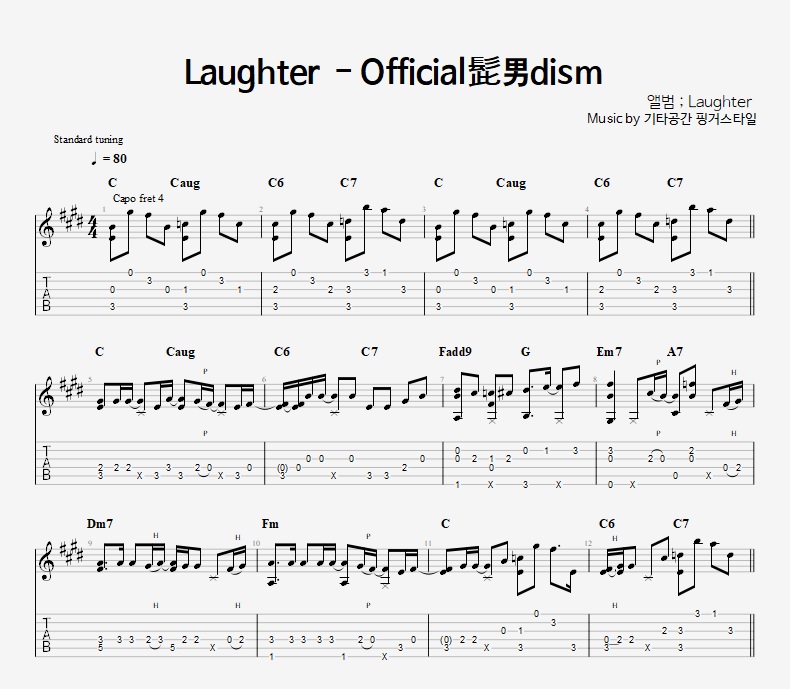
Task: Click the title "Laughter - Official髭男dism"
Action: [x=393, y=73]
